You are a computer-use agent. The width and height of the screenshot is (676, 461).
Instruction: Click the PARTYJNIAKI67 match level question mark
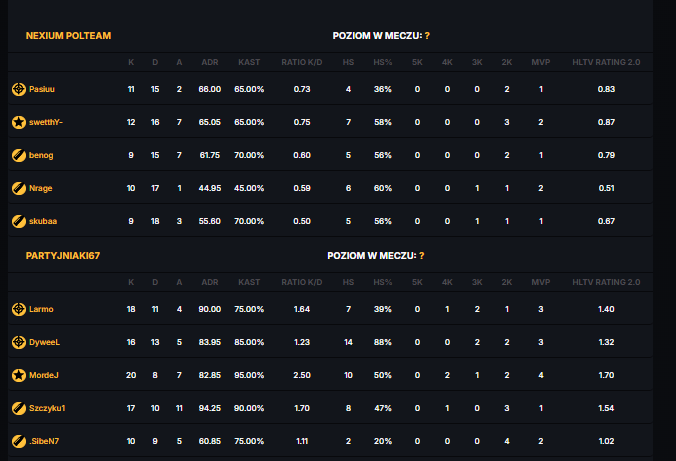tap(422, 256)
